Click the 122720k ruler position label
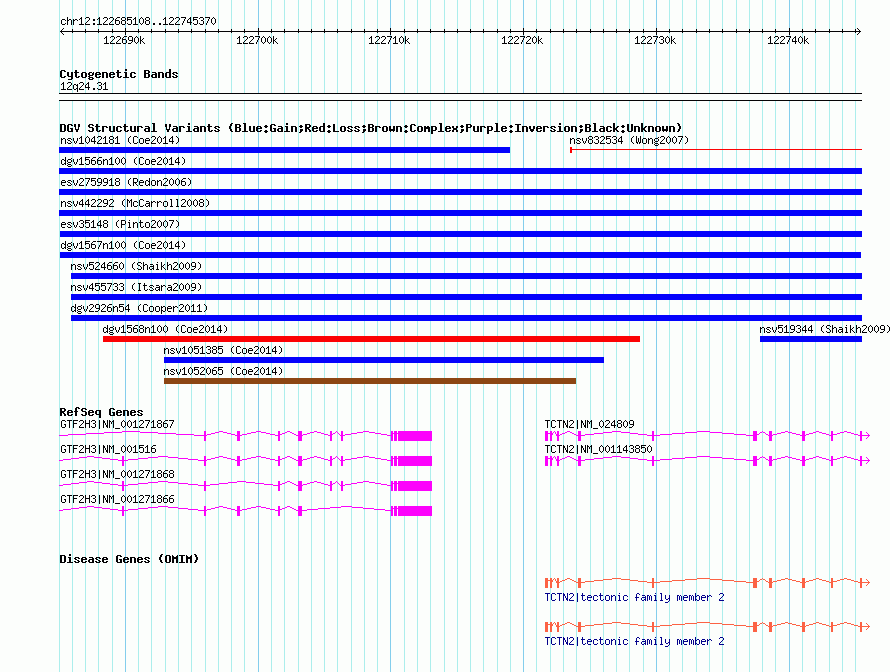This screenshot has width=890, height=672. (522, 40)
